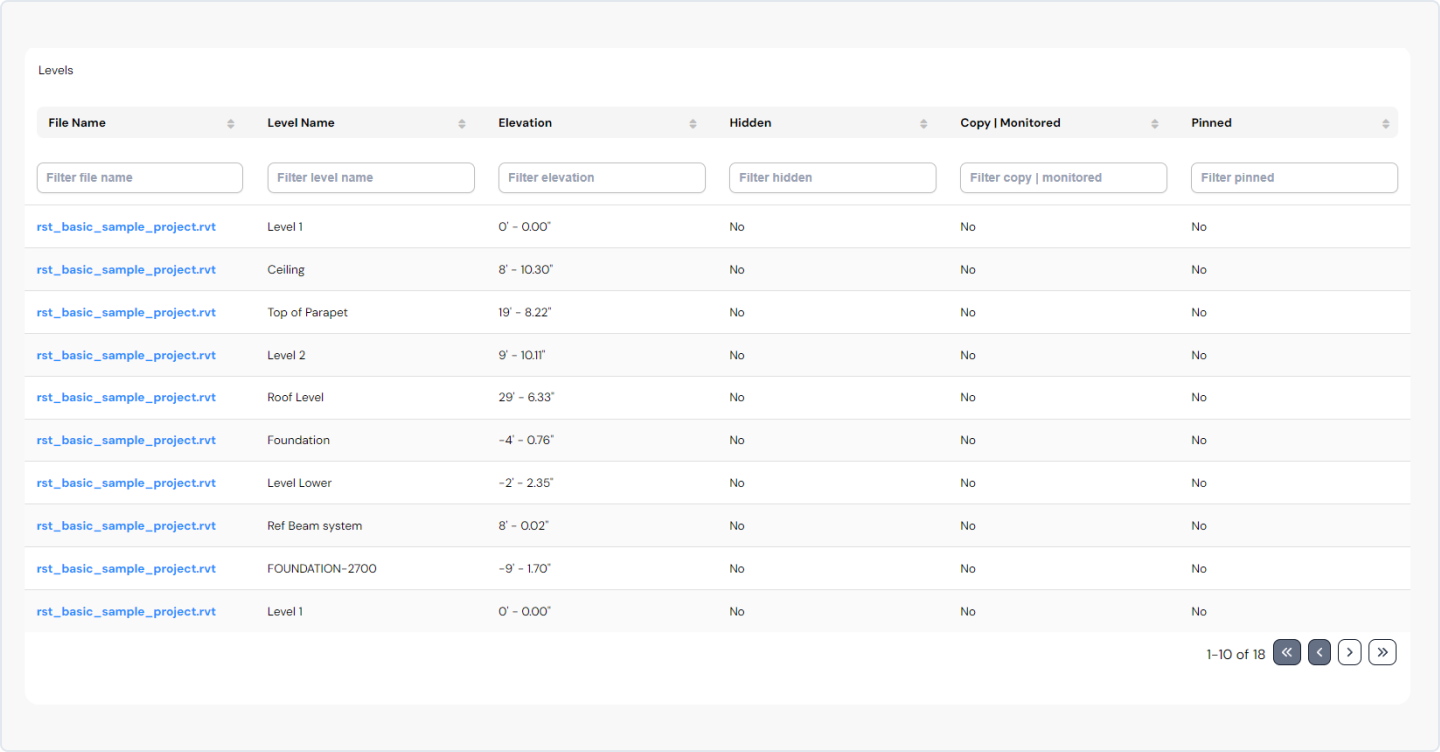Go to next page of levels
The image size is (1440, 752).
pos(1349,653)
